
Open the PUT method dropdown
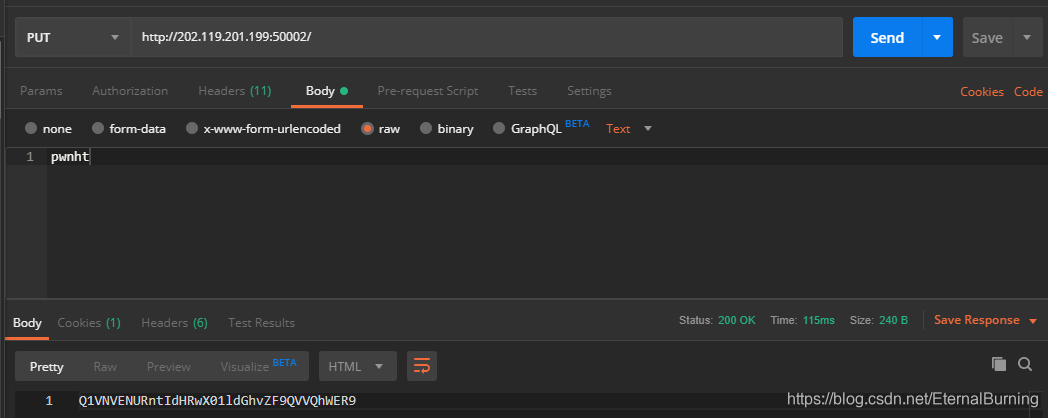[x=73, y=37]
